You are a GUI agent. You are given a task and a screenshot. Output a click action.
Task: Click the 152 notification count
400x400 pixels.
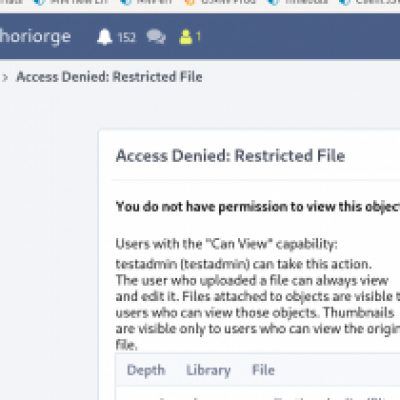pyautogui.click(x=127, y=37)
